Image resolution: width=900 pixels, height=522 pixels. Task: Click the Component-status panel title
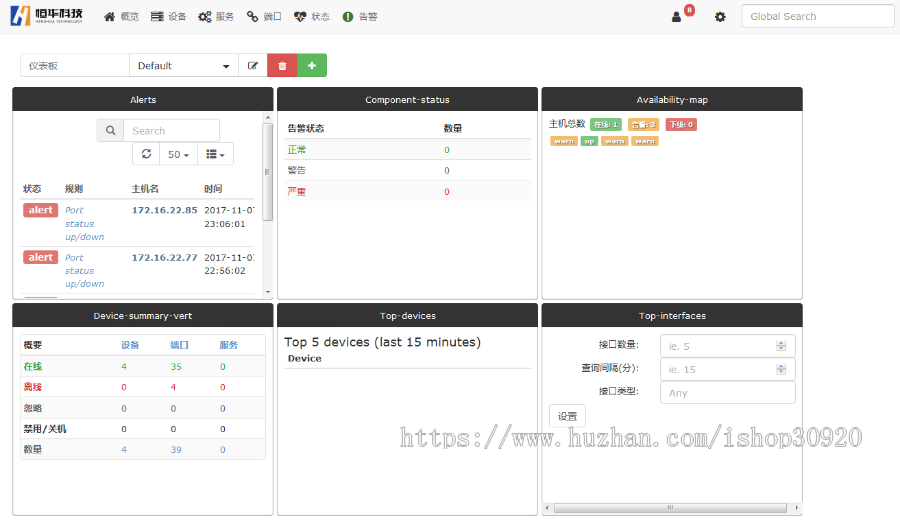coord(408,99)
